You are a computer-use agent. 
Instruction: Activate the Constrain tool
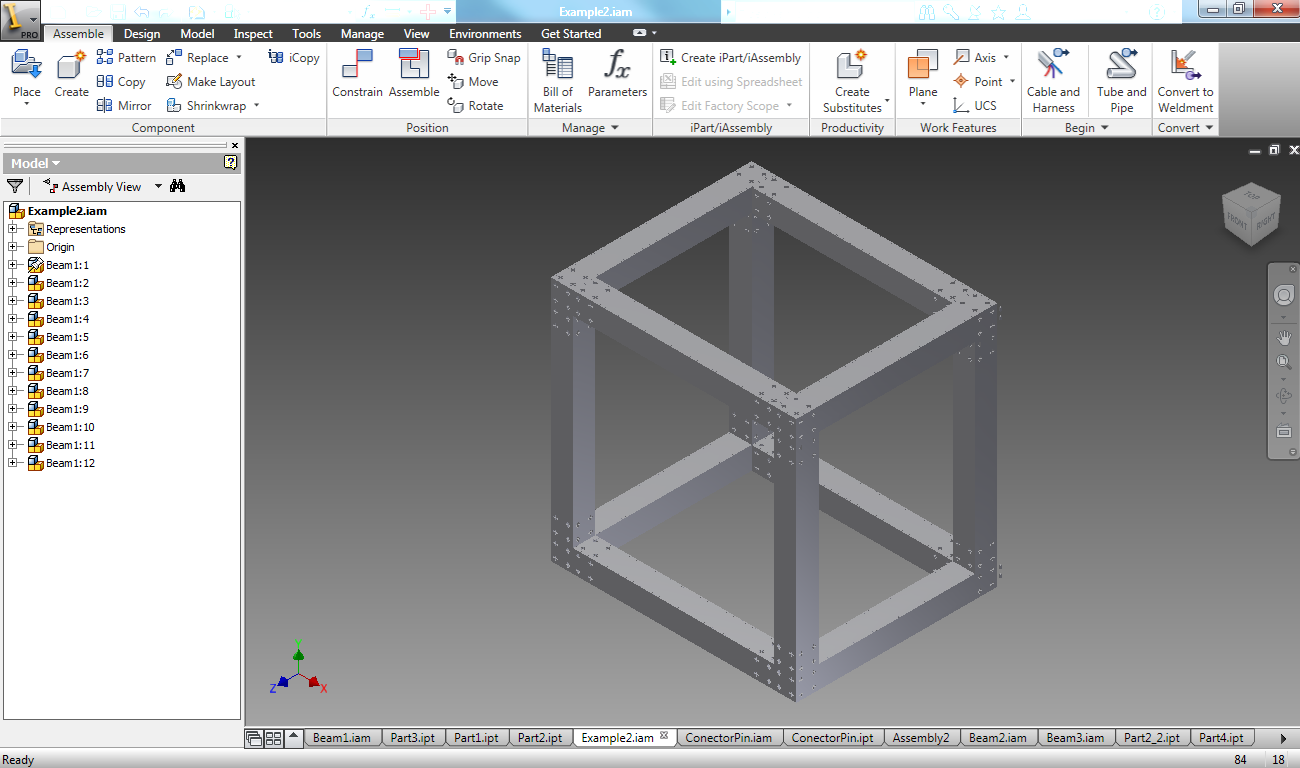pyautogui.click(x=357, y=75)
